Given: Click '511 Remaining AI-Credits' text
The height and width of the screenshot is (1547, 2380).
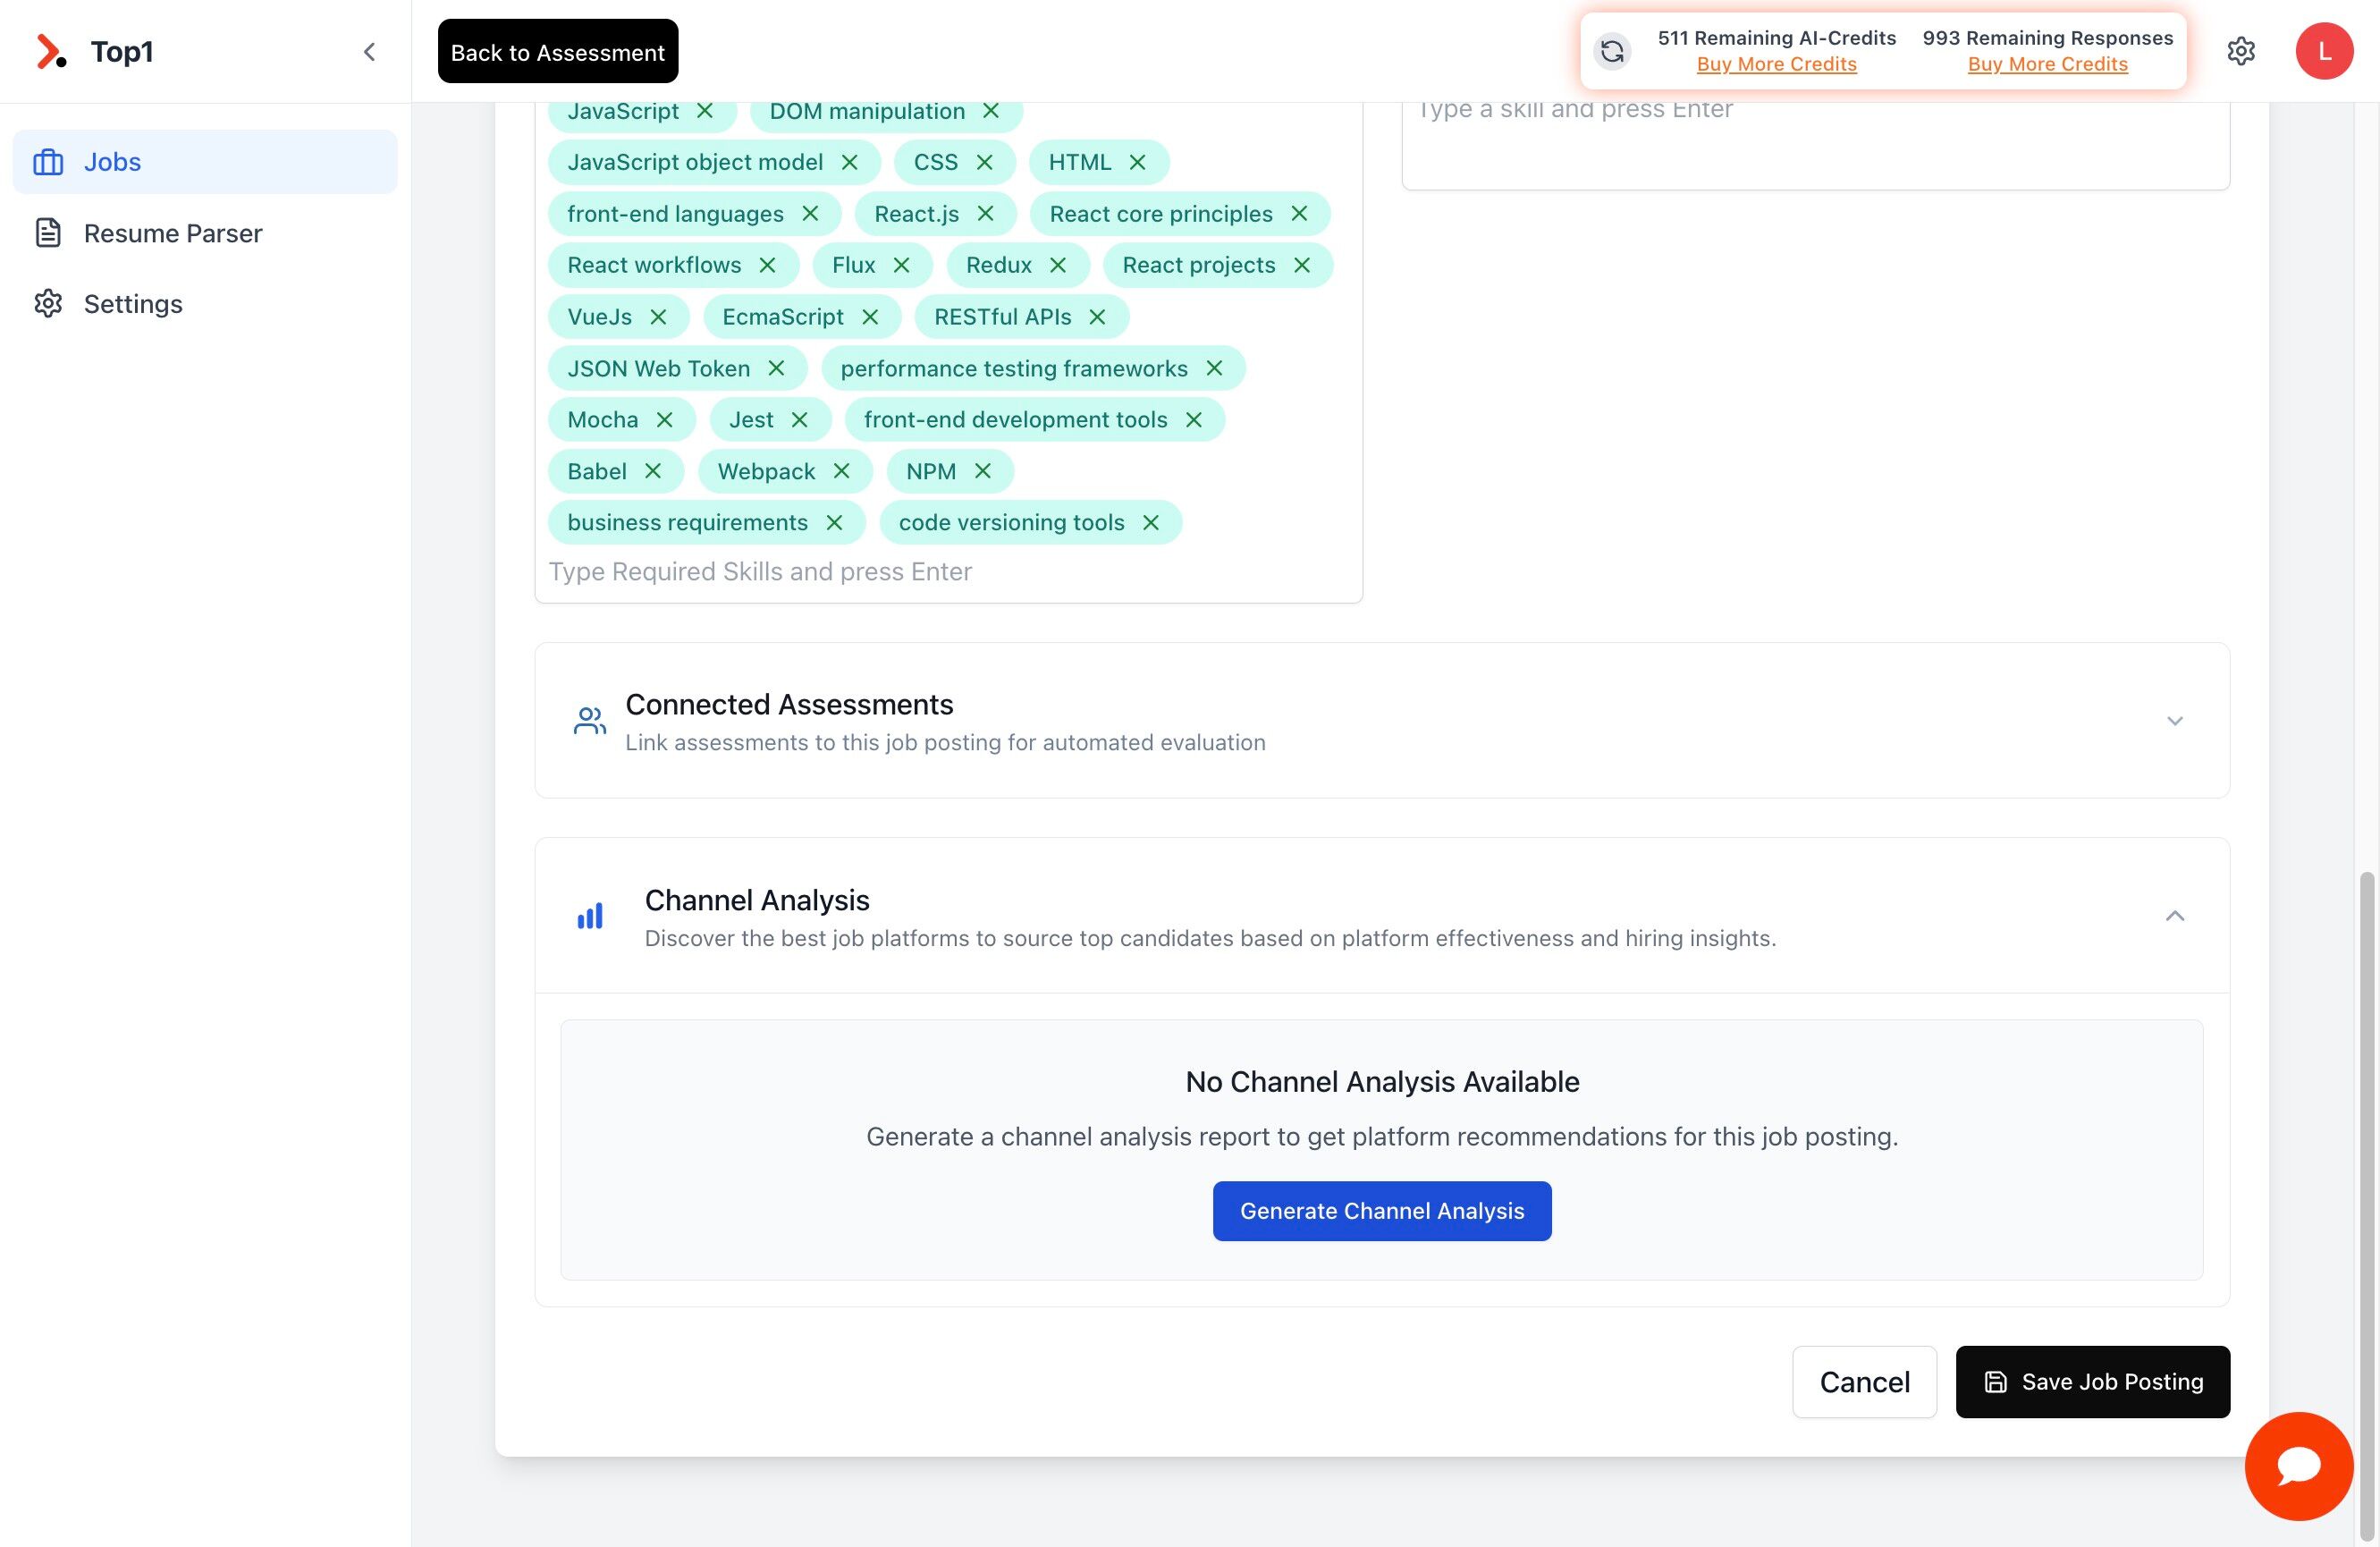Looking at the screenshot, I should coord(1776,38).
